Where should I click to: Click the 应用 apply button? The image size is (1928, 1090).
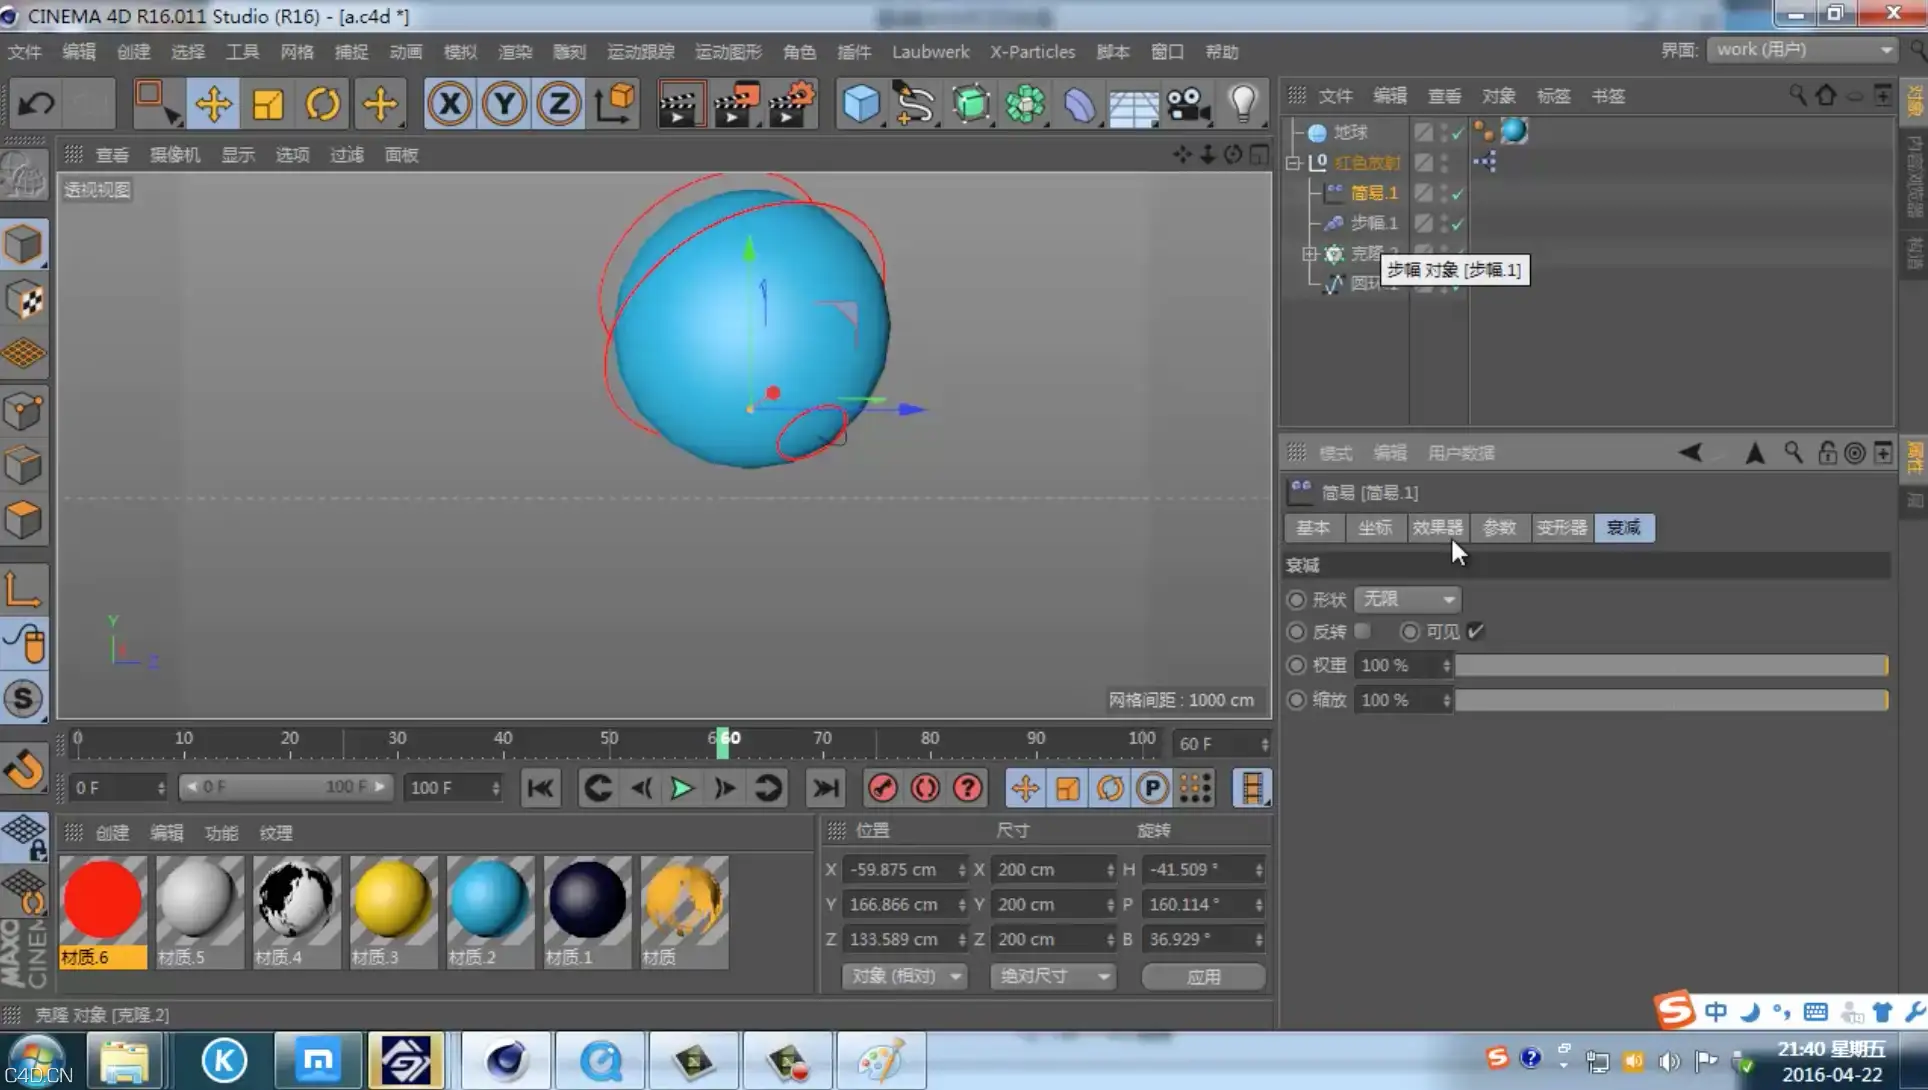point(1203,976)
